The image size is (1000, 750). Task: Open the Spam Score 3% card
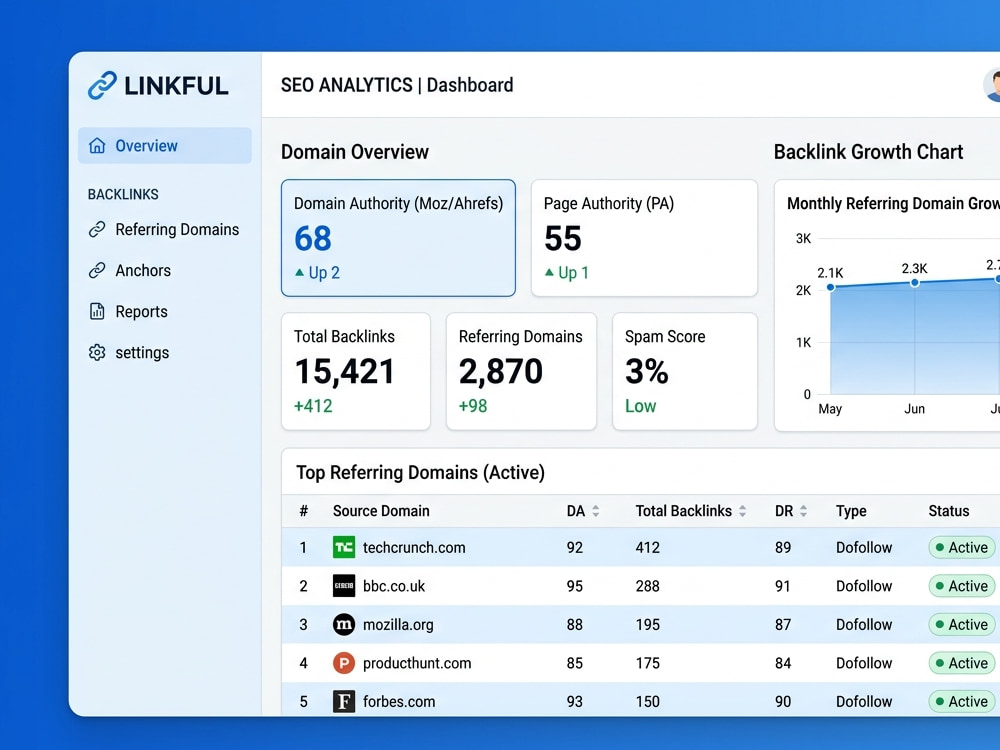[685, 371]
